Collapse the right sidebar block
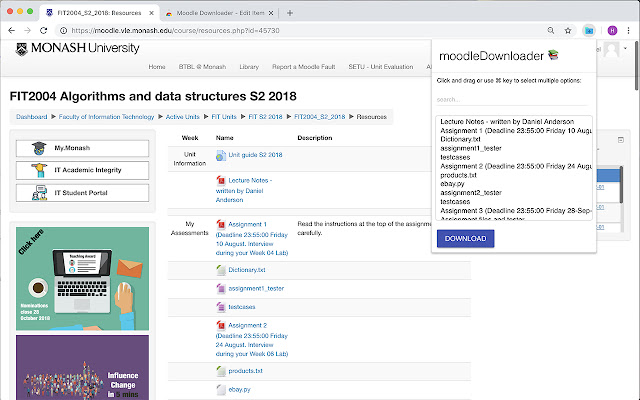The width and height of the screenshot is (640, 400). (x=620, y=141)
